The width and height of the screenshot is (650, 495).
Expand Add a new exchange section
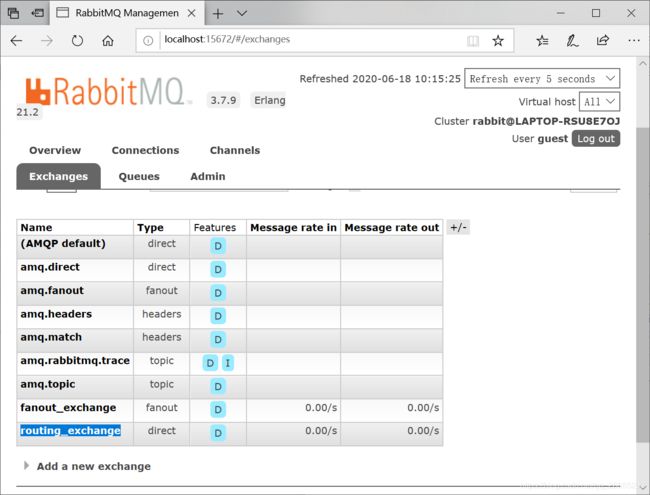tap(94, 466)
